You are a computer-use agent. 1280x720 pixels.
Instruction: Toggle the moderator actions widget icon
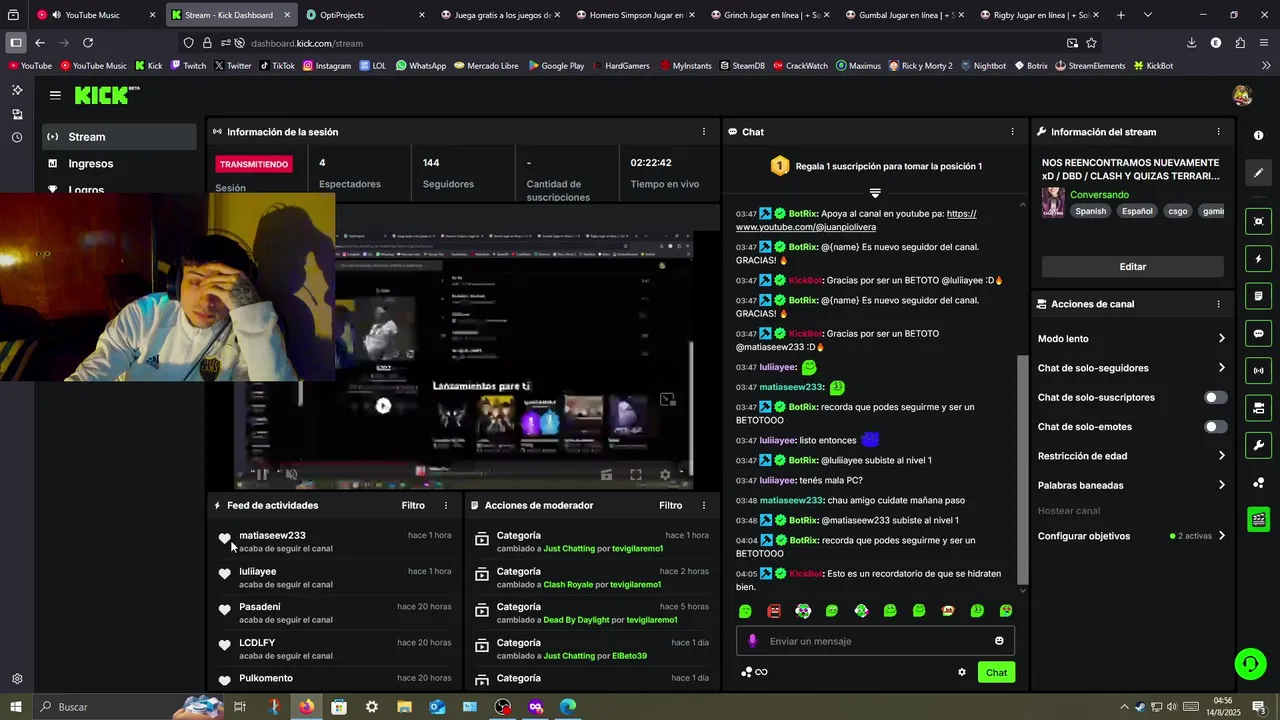click(1258, 408)
